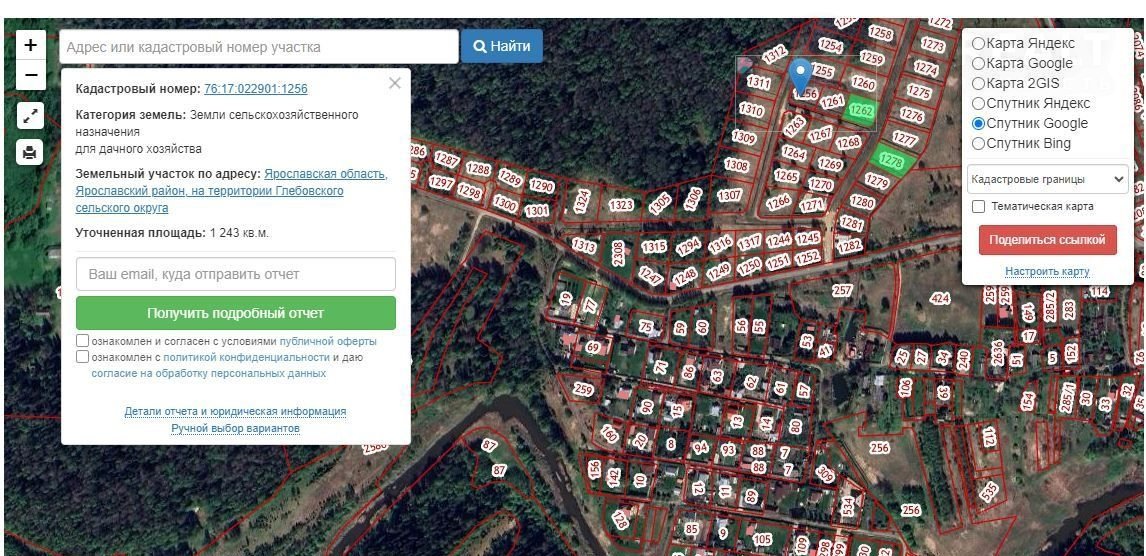Click Получить подробный отчет button
Screen dimensions: 1146x556
point(235,313)
